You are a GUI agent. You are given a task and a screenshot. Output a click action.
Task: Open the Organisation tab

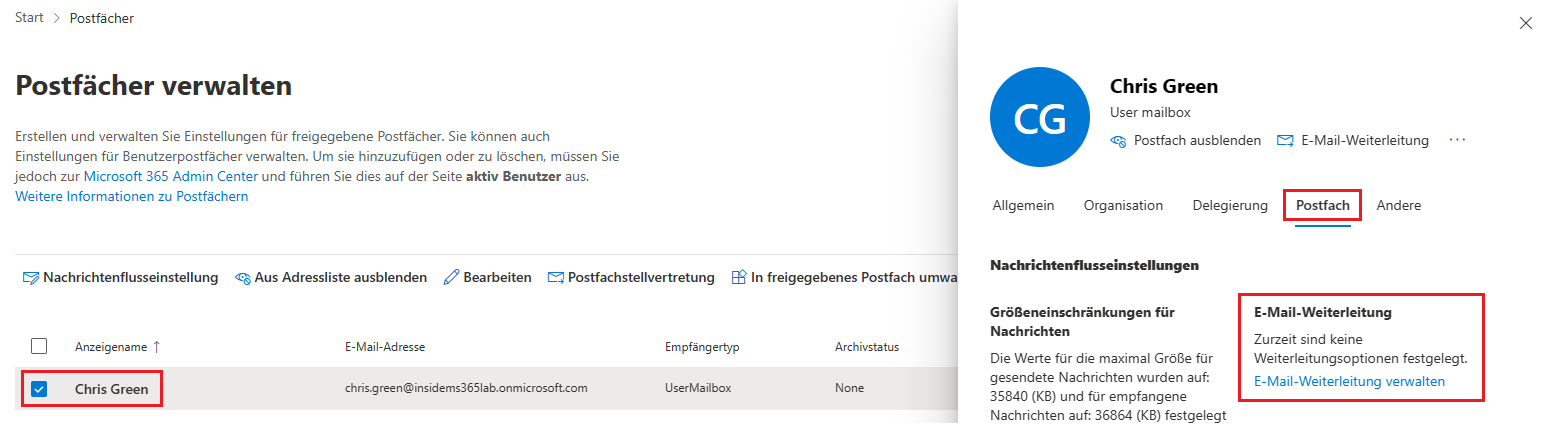click(1123, 205)
